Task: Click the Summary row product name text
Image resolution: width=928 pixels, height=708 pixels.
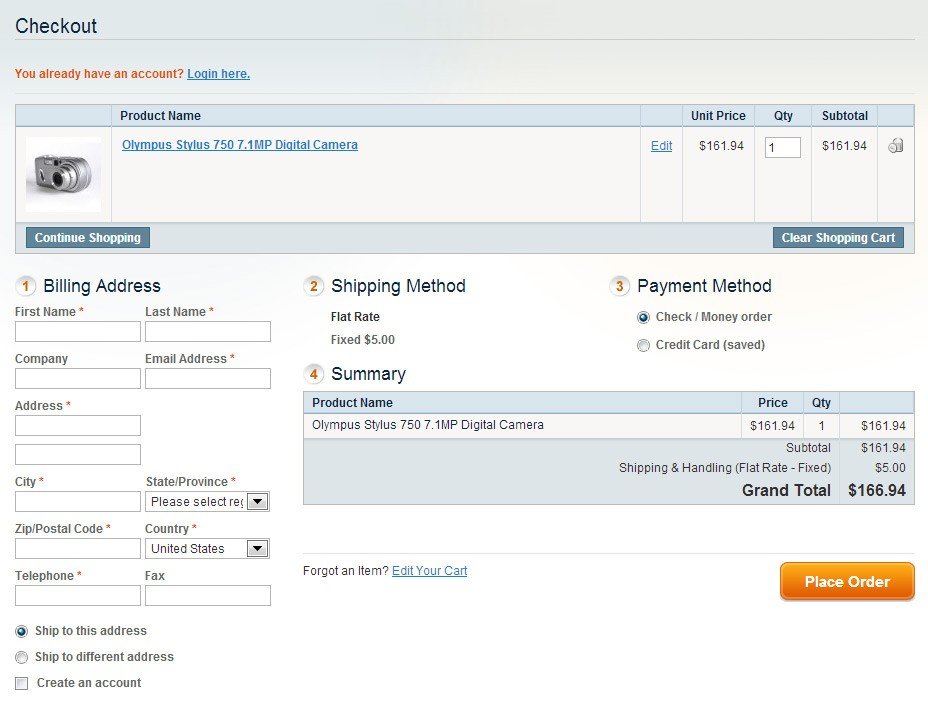Action: pyautogui.click(x=428, y=424)
